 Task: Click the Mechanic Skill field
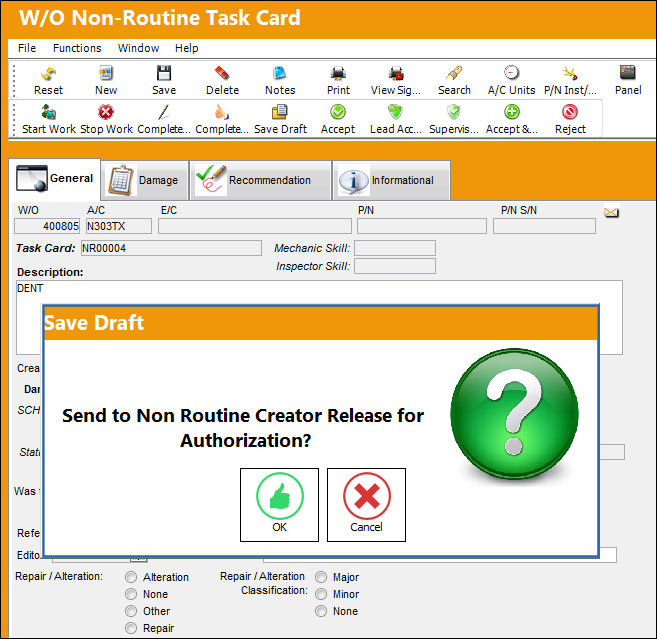point(395,248)
